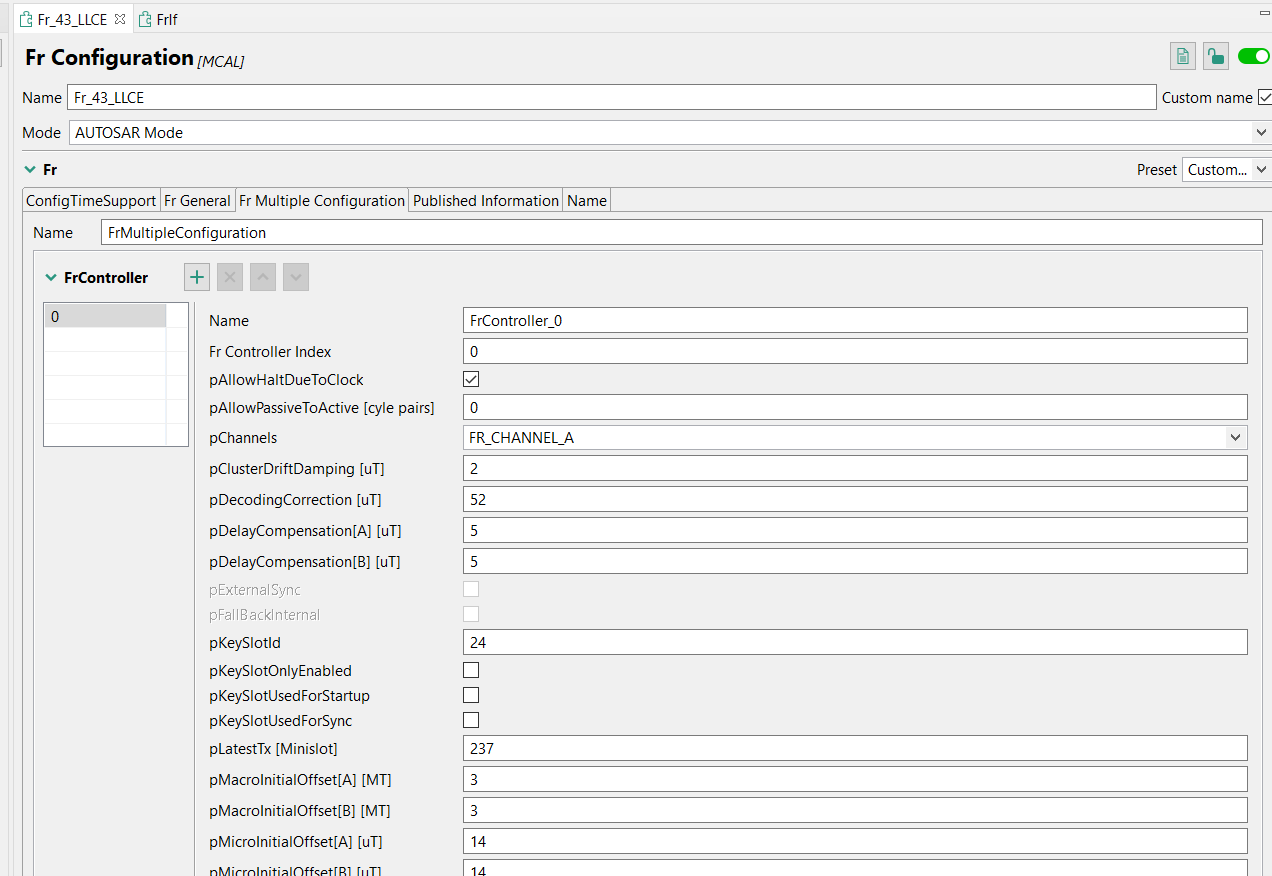Click the move up arrow in FrController toolbar

pyautogui.click(x=262, y=277)
